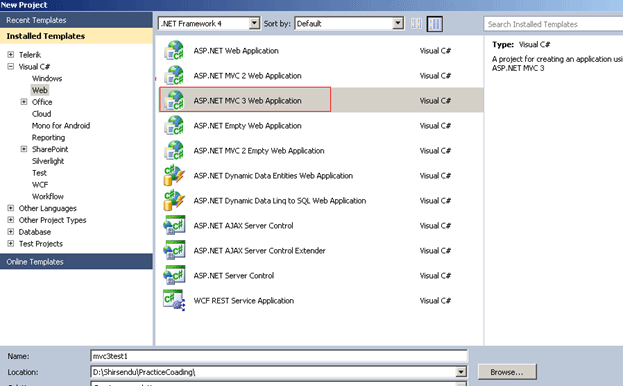Expand the Test Projects node

[x=11, y=243]
